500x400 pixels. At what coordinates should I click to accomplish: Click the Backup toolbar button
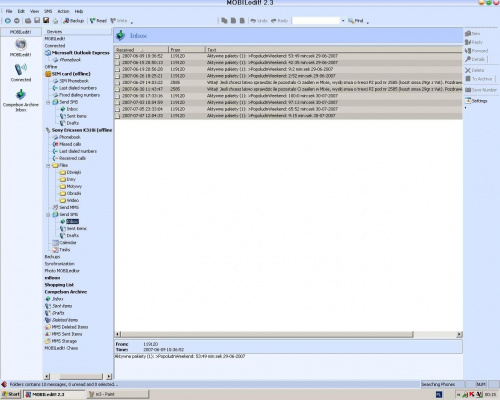[74, 21]
